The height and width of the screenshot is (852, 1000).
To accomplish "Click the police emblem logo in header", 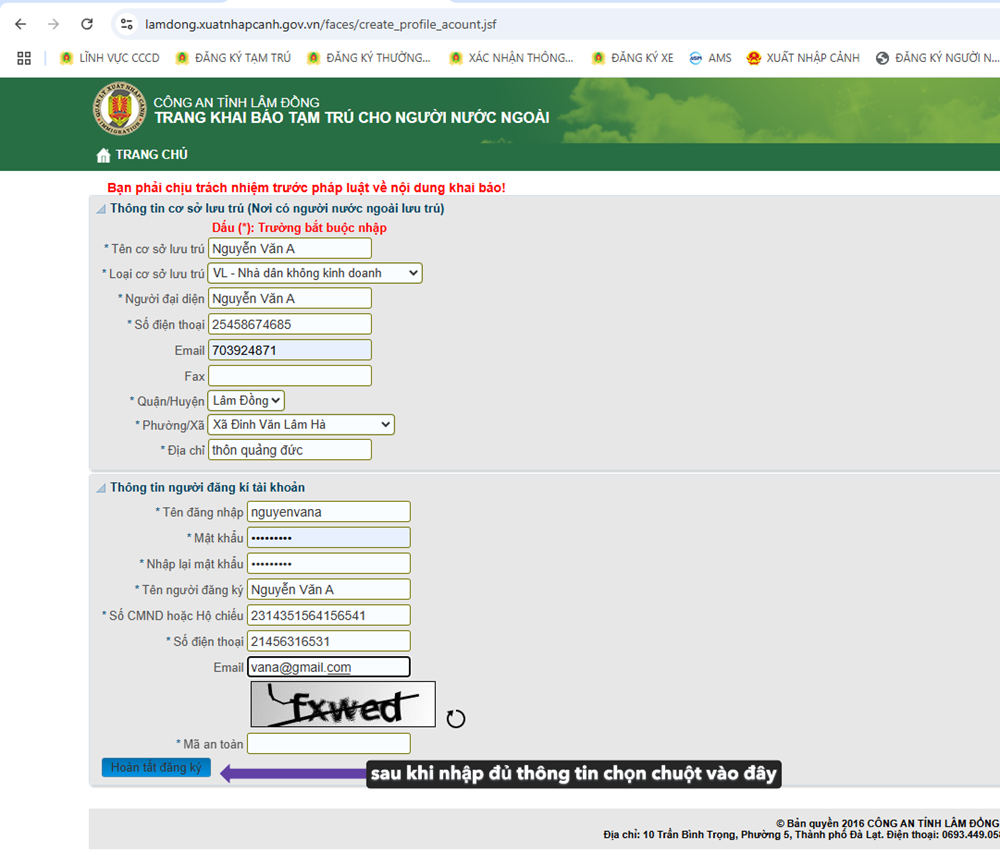I will click(x=119, y=110).
